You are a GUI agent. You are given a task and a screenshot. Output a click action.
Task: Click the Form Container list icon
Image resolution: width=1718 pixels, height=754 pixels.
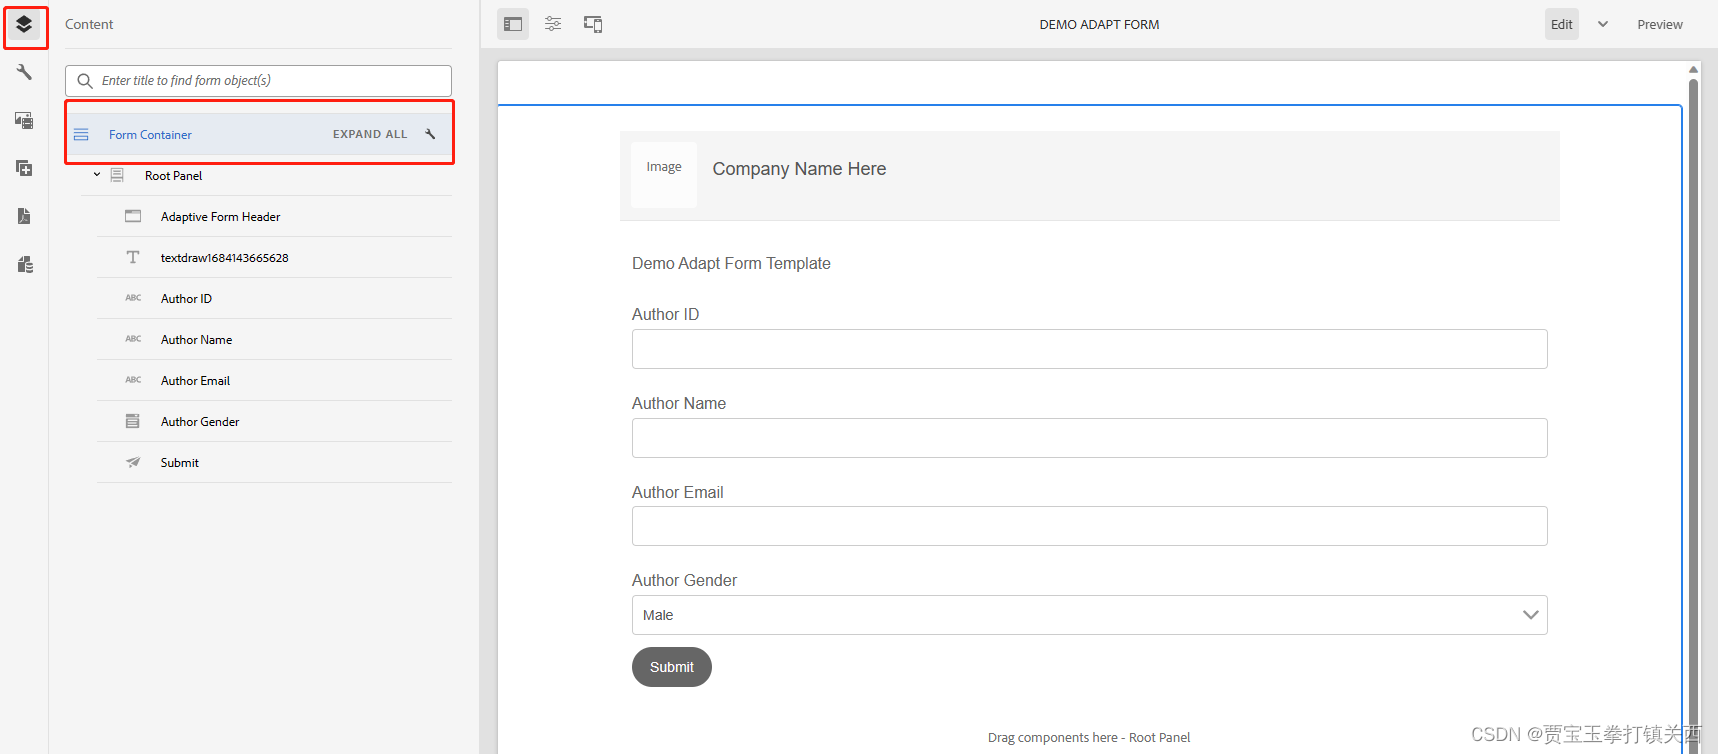click(81, 134)
